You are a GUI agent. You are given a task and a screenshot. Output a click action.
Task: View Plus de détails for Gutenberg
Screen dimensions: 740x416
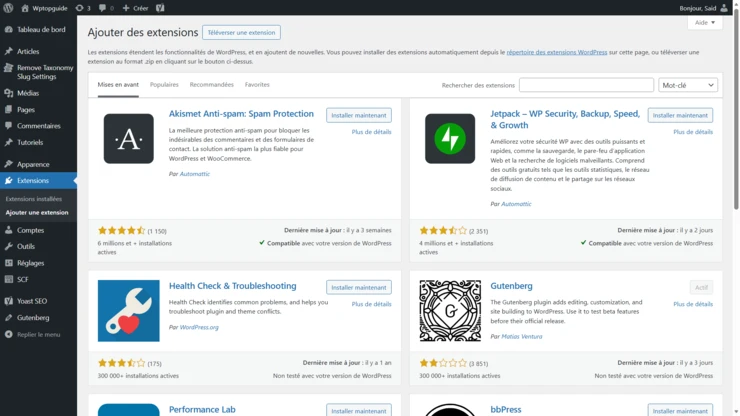coord(693,304)
